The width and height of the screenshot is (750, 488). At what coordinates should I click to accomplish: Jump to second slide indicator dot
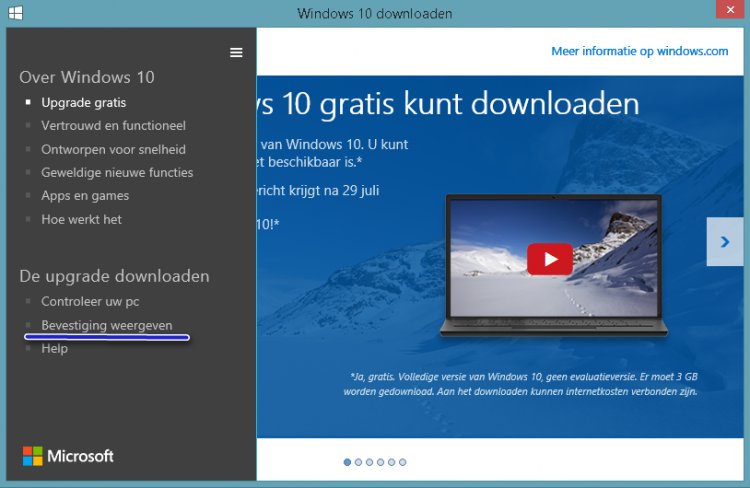click(x=358, y=462)
